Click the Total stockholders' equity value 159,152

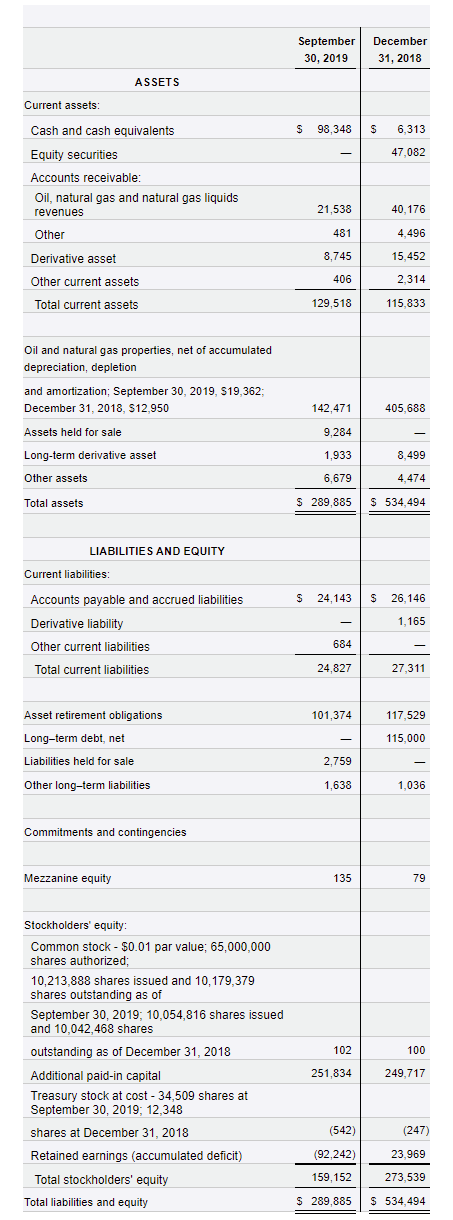click(332, 1177)
